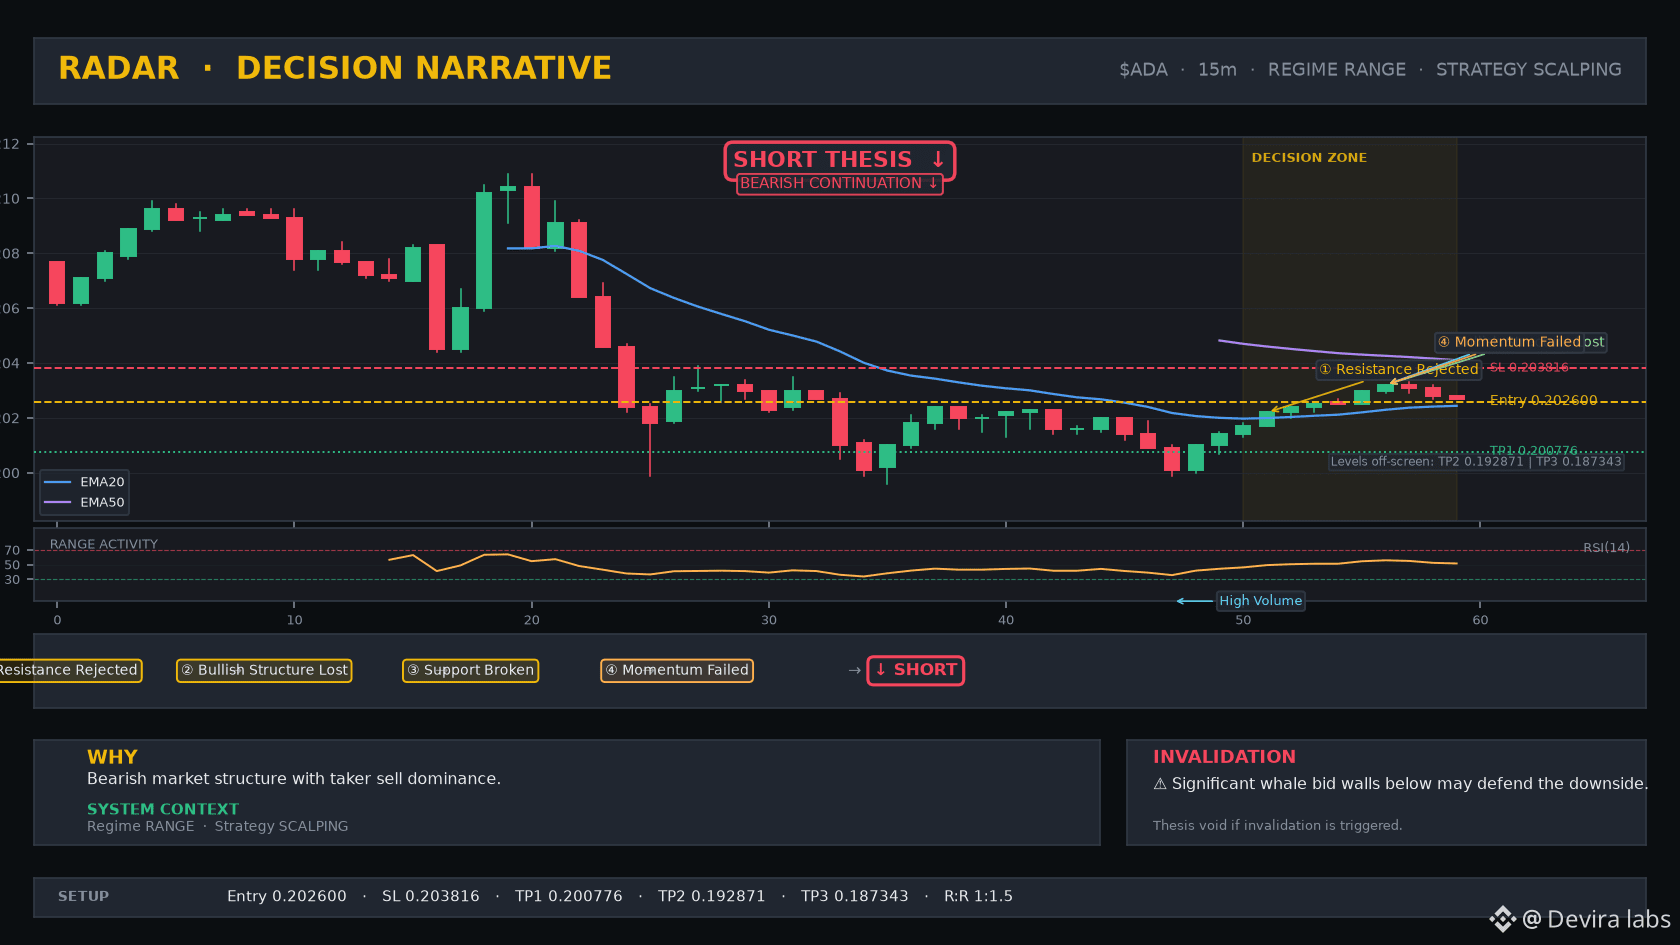
Task: Select the Support Broken chip
Action: (470, 670)
